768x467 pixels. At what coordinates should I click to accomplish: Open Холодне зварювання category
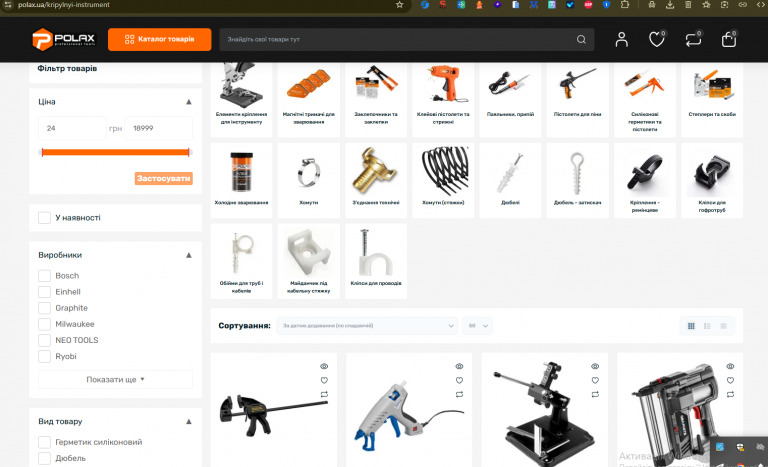[241, 180]
